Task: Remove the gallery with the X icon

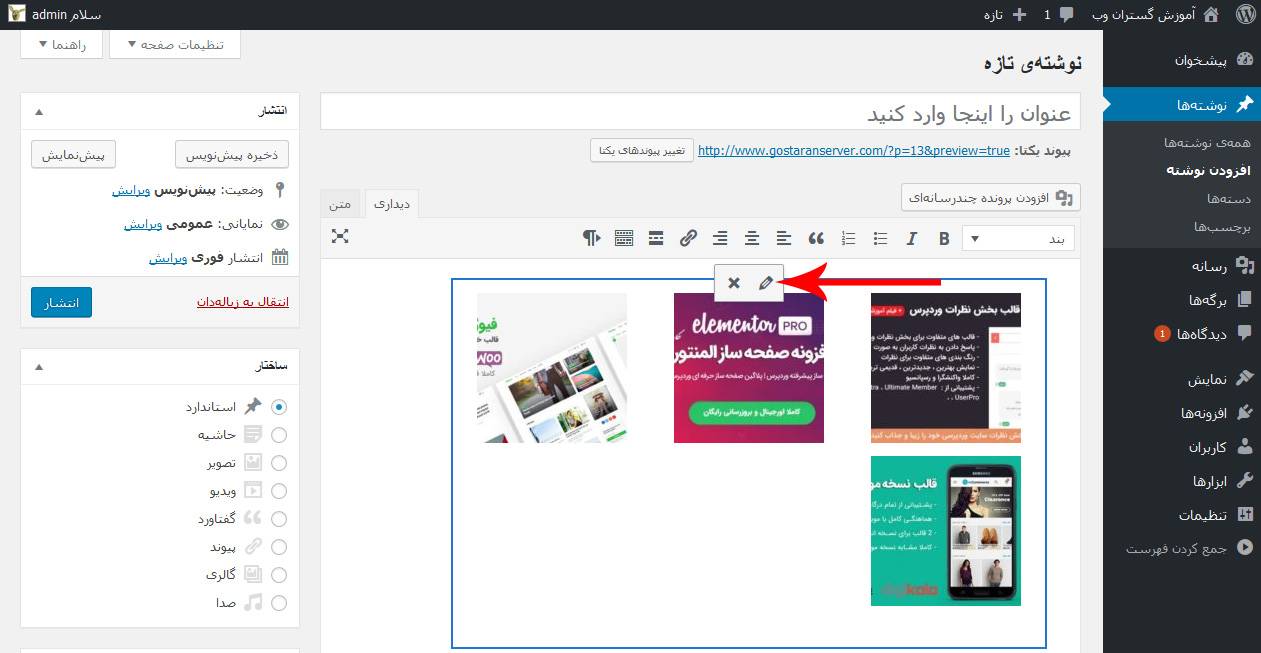Action: pos(734,283)
